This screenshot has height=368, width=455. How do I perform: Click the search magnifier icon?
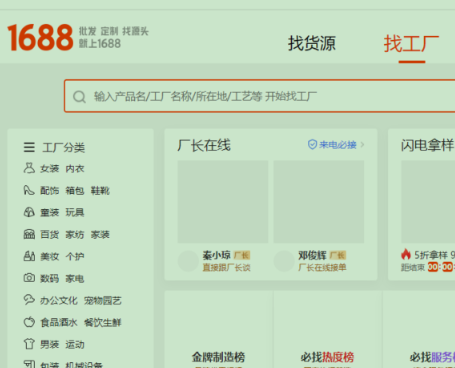click(x=79, y=97)
